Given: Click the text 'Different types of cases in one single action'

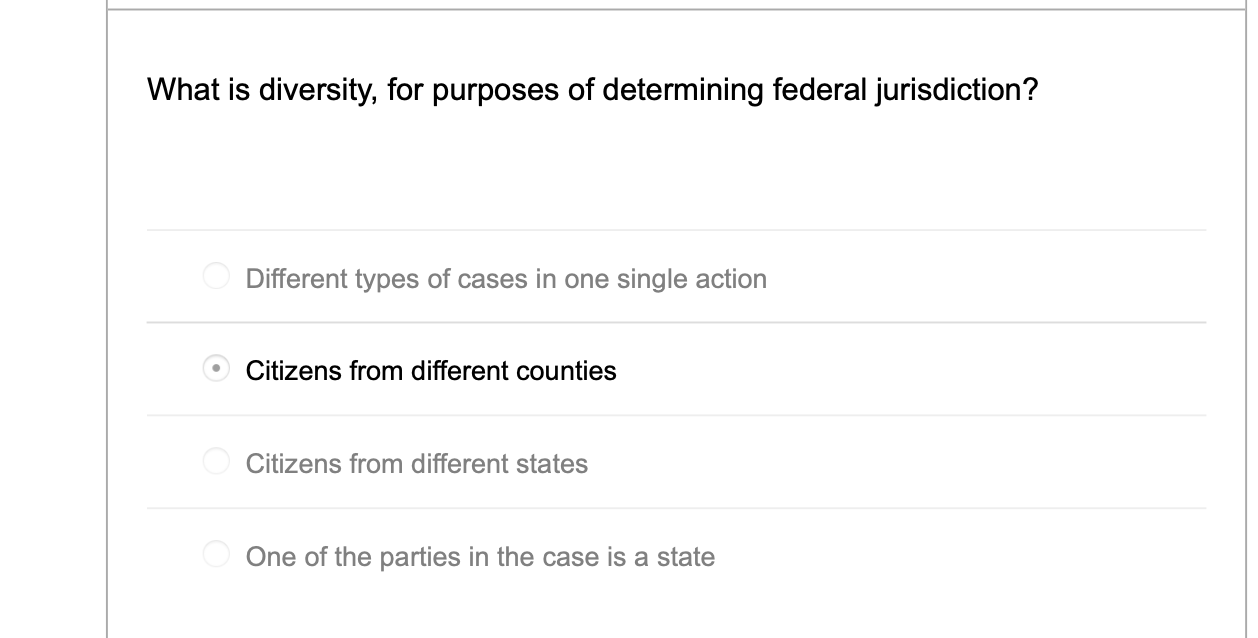Looking at the screenshot, I should pos(505,278).
